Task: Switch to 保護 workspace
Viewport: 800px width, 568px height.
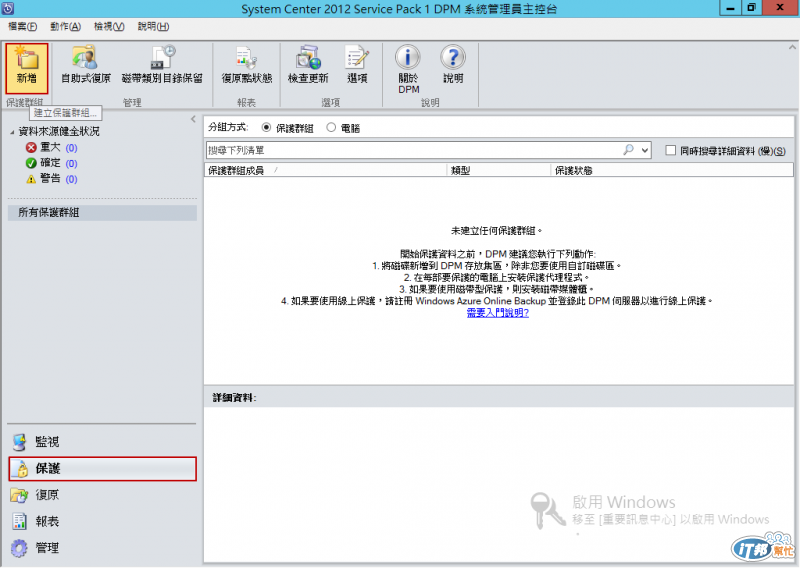Action: click(x=102, y=468)
